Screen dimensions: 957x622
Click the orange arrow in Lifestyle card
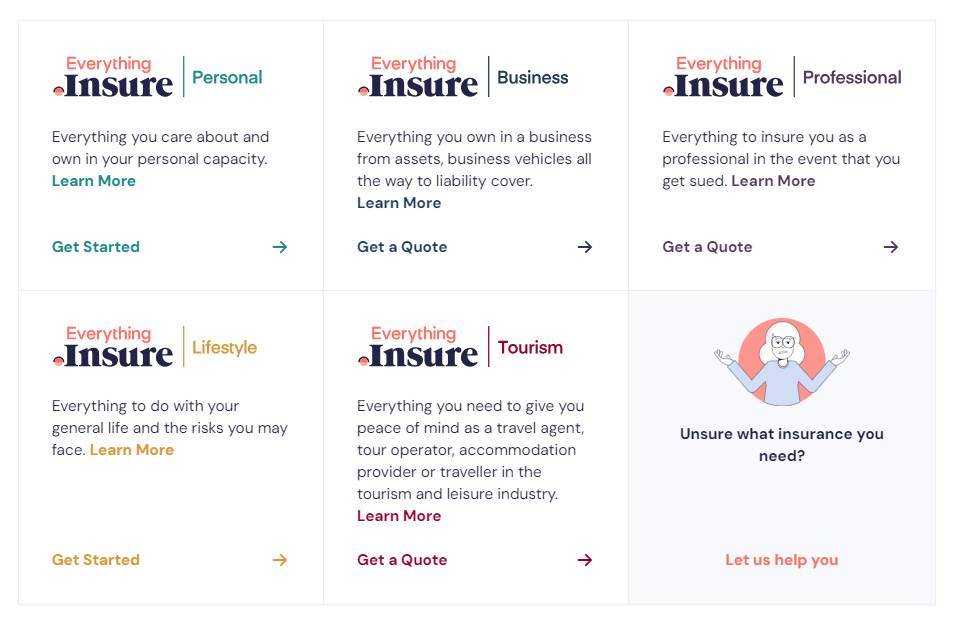coord(280,560)
